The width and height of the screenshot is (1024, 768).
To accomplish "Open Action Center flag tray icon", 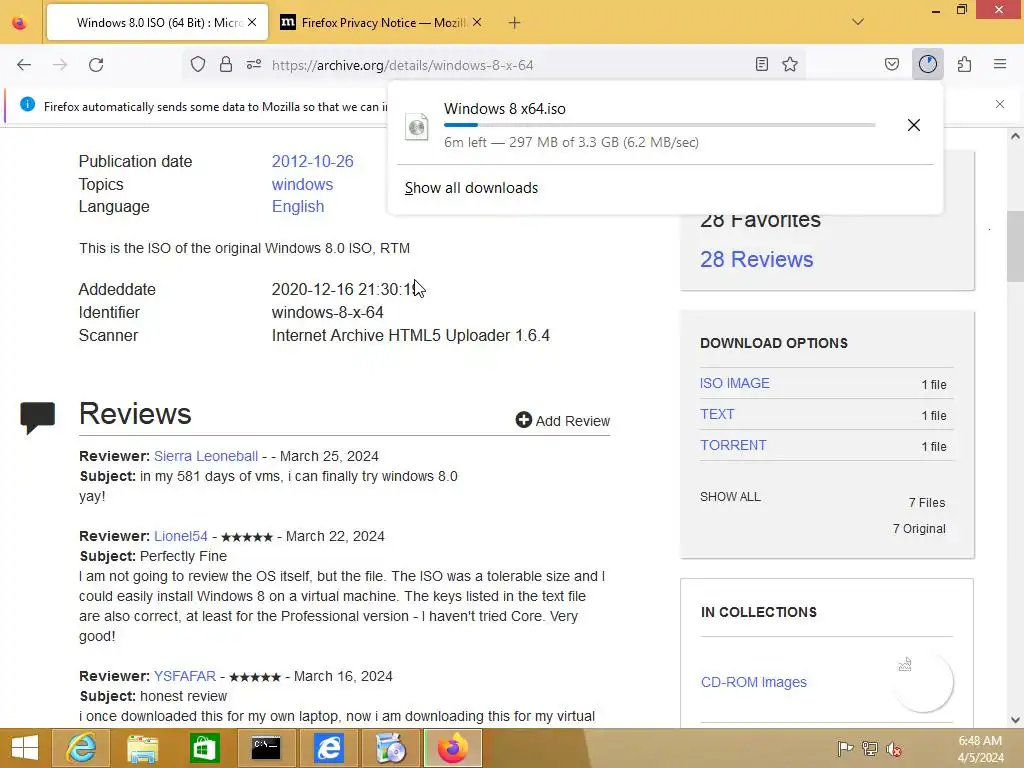I will click(x=845, y=749).
